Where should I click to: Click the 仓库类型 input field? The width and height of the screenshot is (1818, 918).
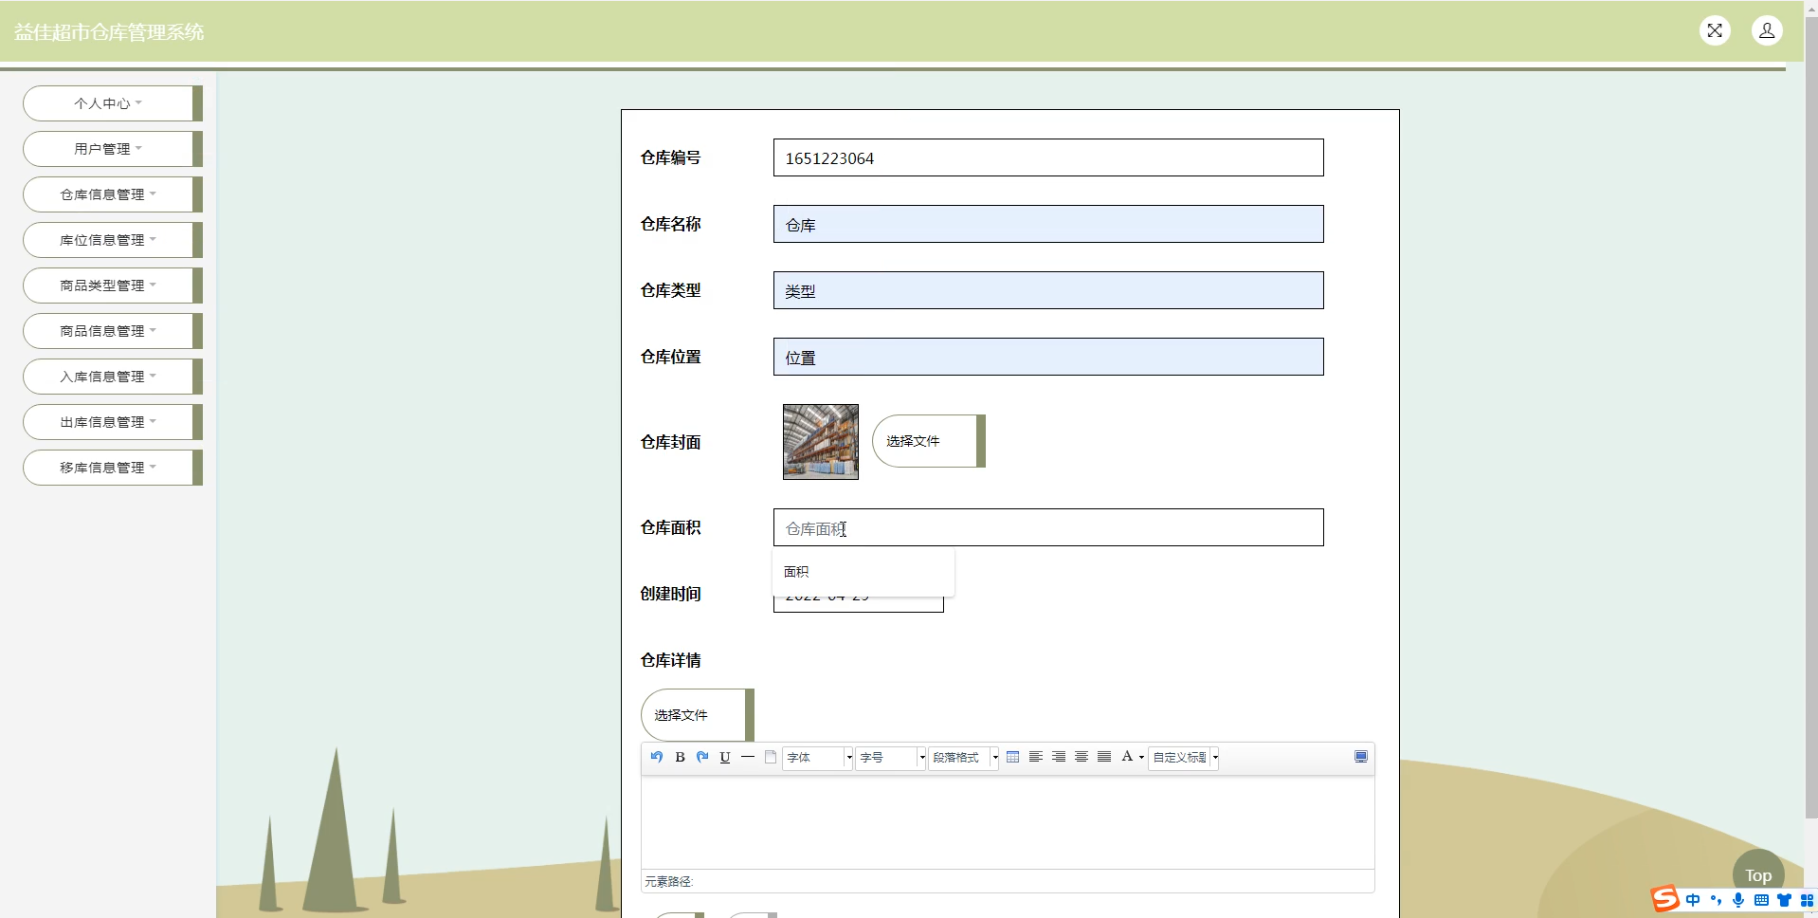pyautogui.click(x=1048, y=290)
